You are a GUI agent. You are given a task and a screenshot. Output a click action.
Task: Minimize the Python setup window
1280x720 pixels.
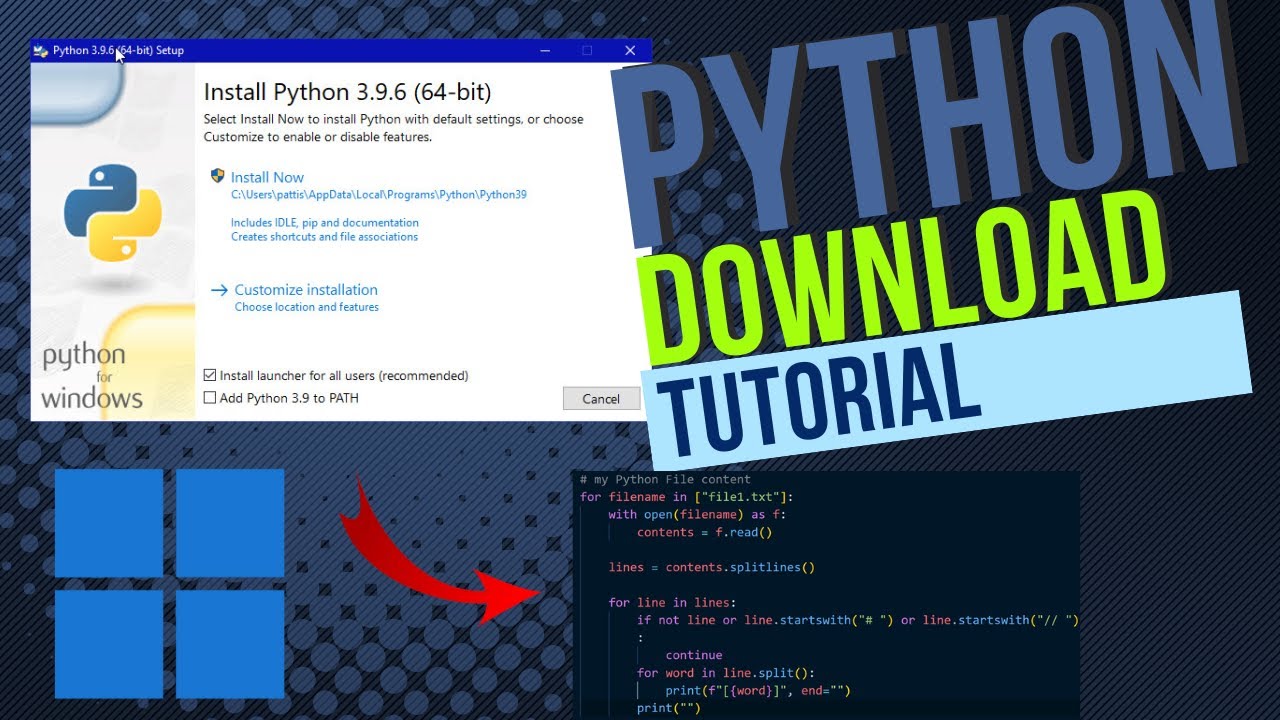coord(545,50)
